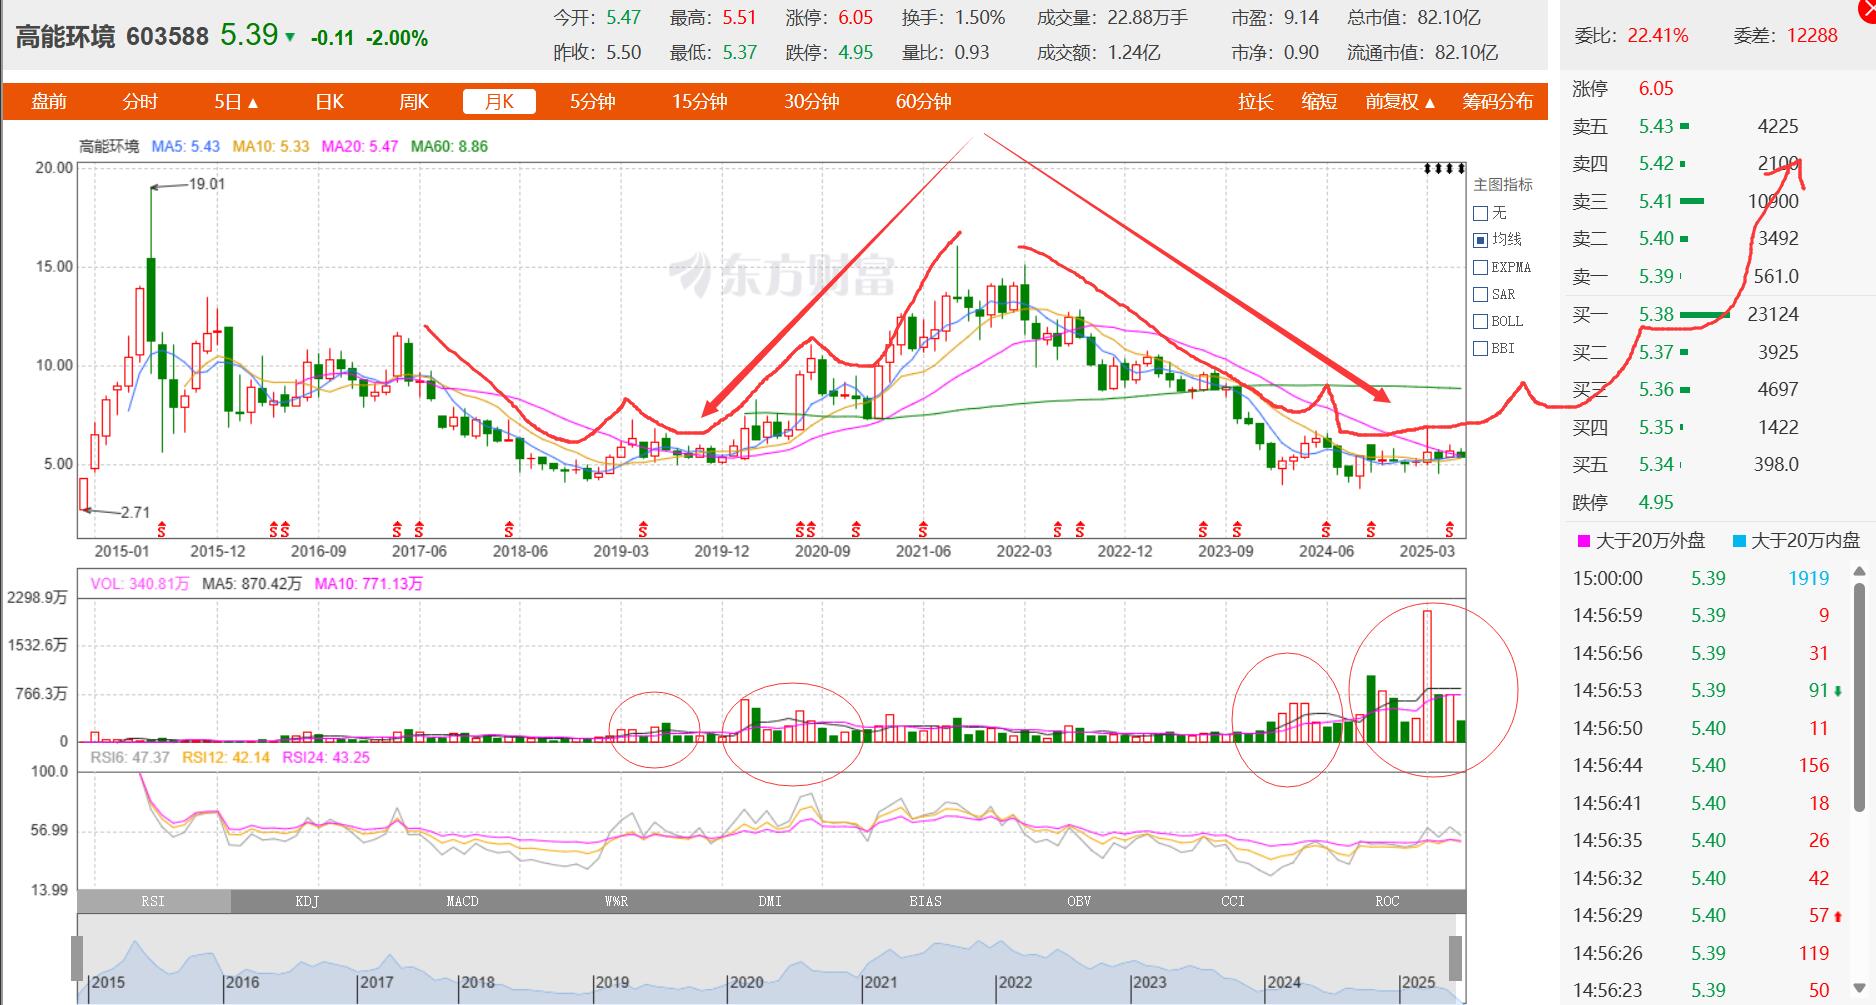Click the first up-down arrow icon at the chart corner
1876x1005 pixels.
(1429, 168)
